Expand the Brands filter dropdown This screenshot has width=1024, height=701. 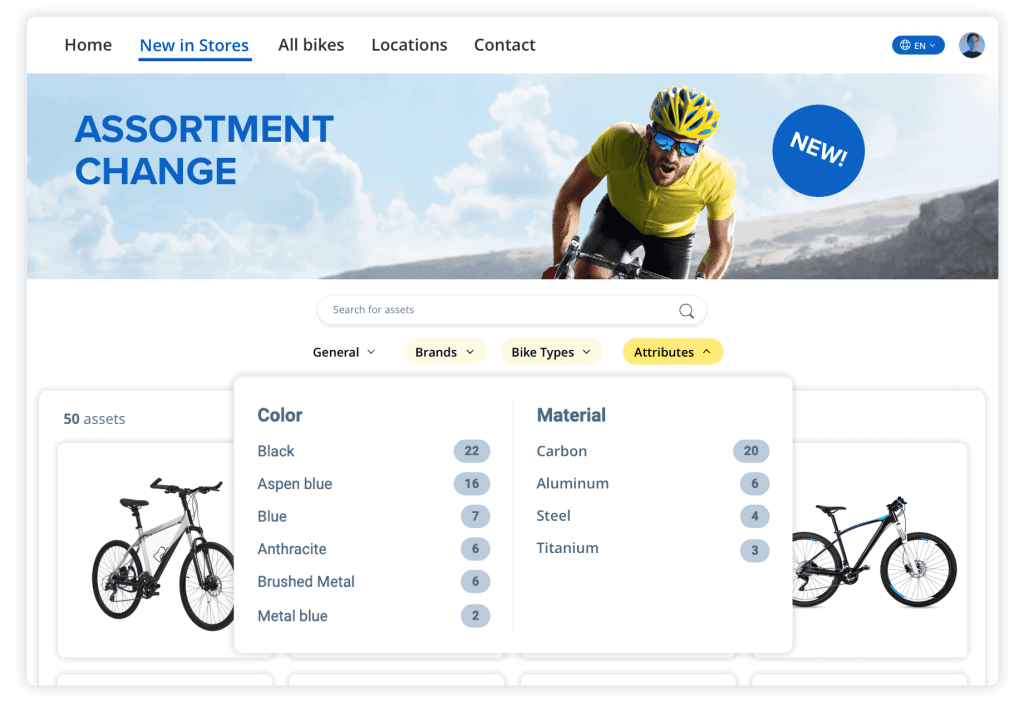(x=444, y=351)
